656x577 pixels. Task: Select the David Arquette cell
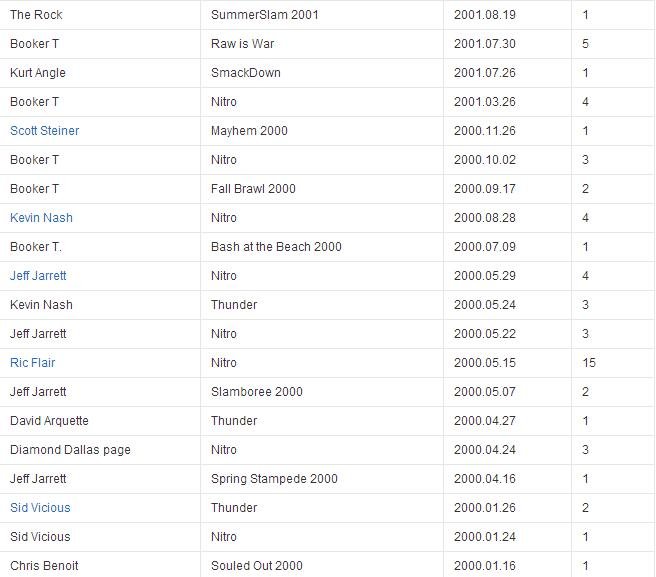click(100, 421)
